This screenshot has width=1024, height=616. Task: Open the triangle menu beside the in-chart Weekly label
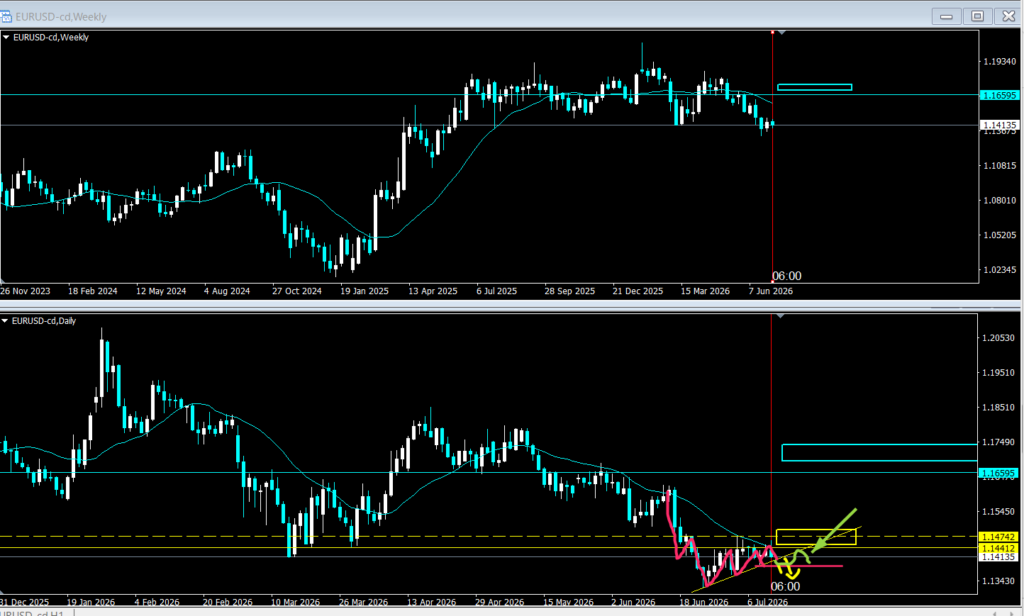[x=6, y=38]
